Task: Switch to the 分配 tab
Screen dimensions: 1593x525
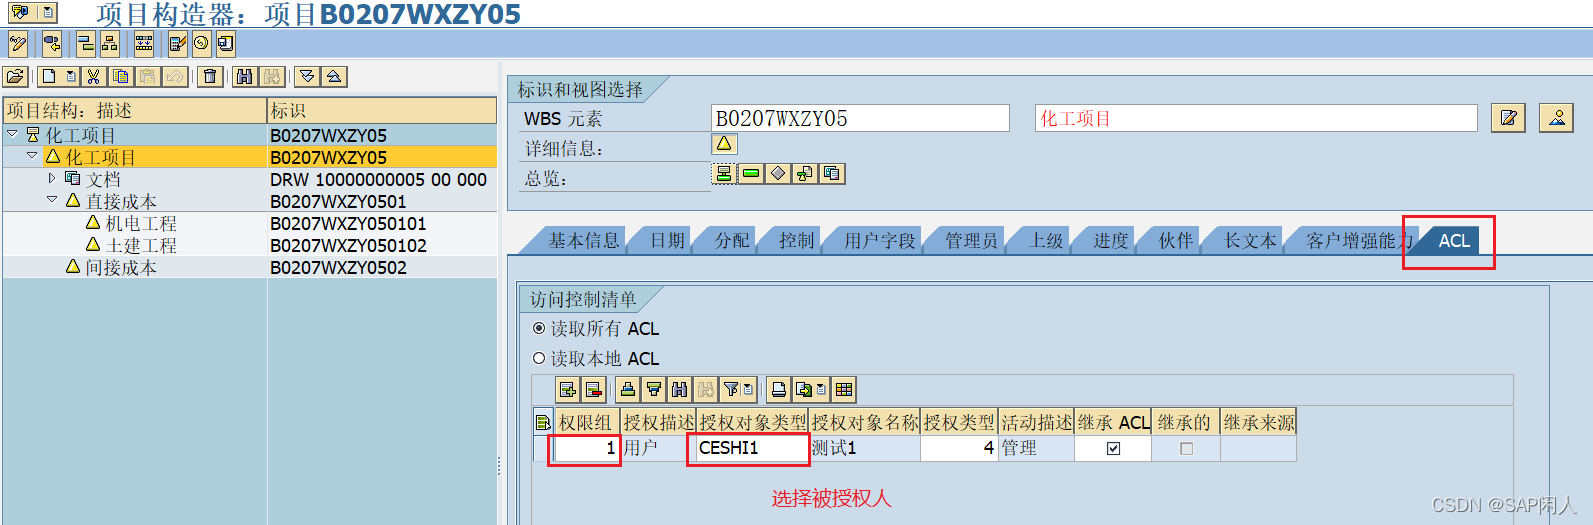Action: [732, 240]
